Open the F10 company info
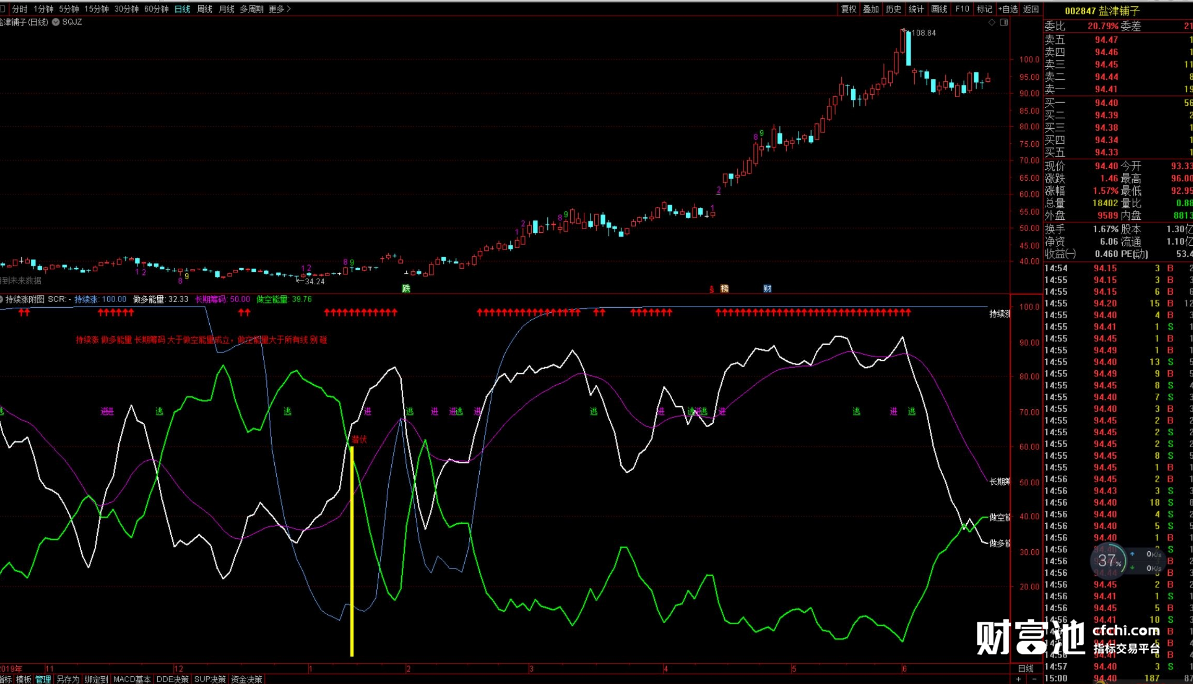Image resolution: width=1193 pixels, height=684 pixels. pos(962,9)
